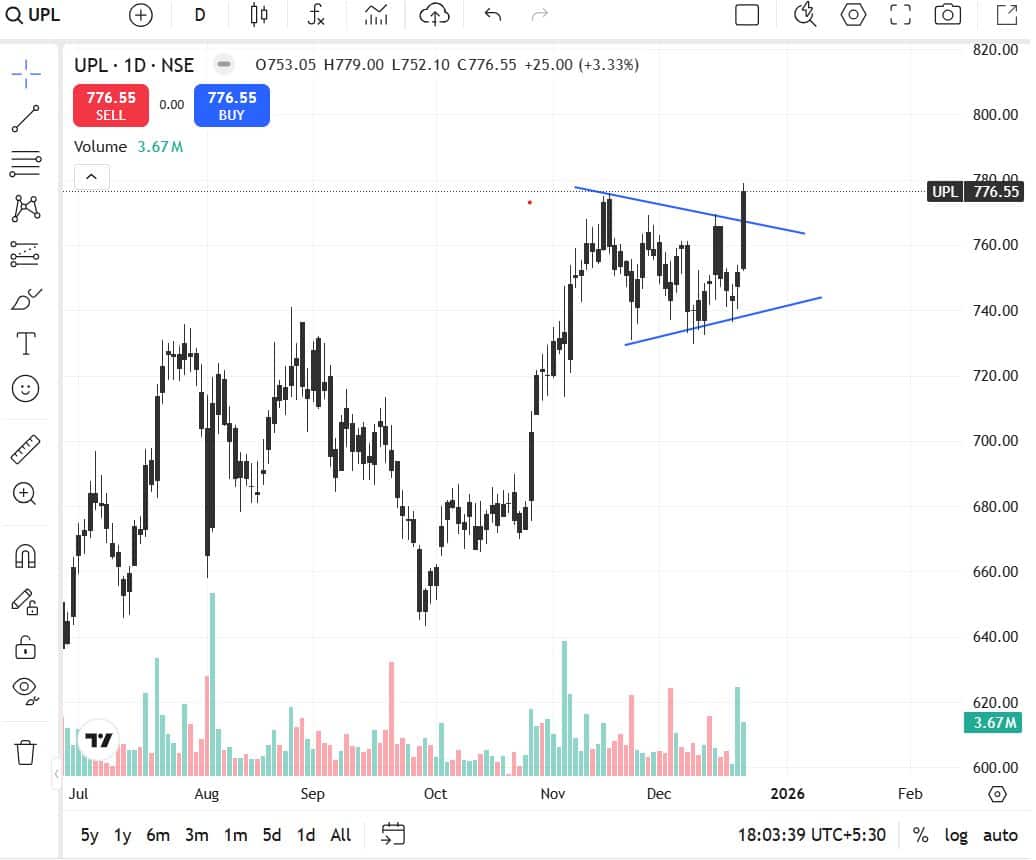Select the pattern drawing tool
The width and height of the screenshot is (1036, 860).
[26, 208]
